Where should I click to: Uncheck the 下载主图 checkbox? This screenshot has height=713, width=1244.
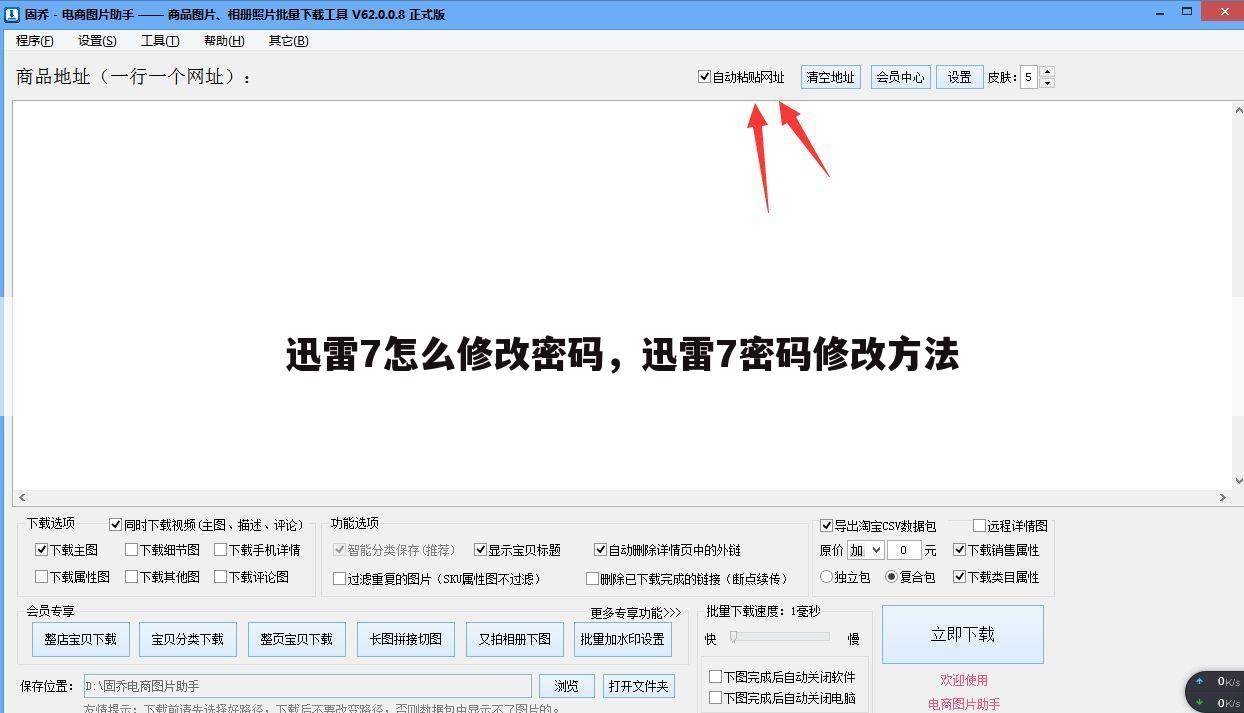pyautogui.click(x=41, y=550)
